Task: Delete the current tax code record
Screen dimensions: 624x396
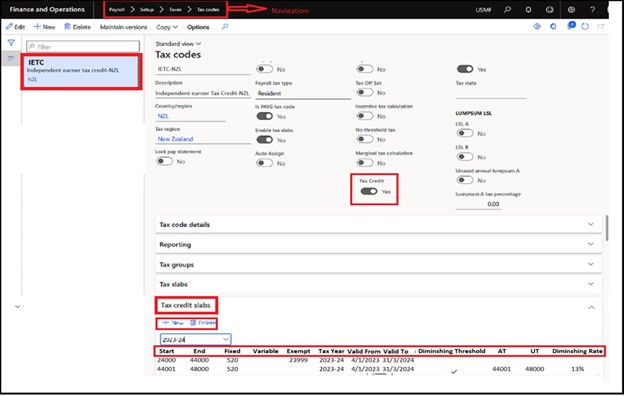Action: 77,27
